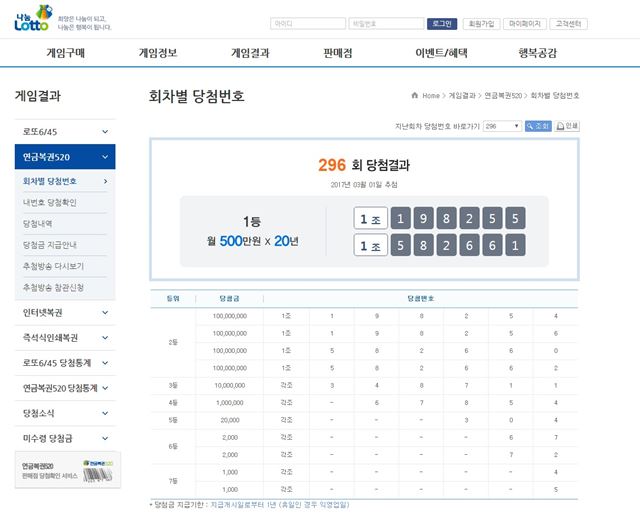Click the 20,000 prize cell
This screenshot has height=529, width=640.
[x=230, y=420]
